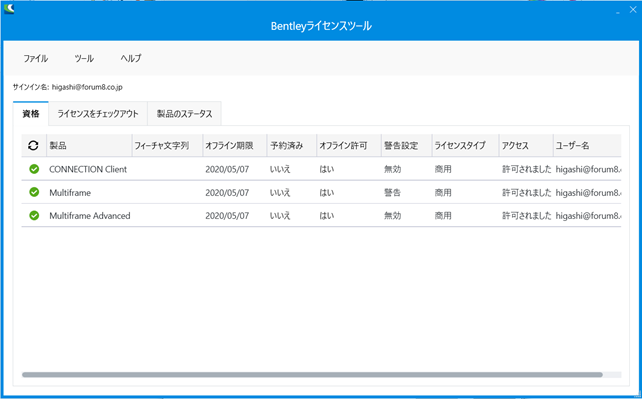Click the green check icon beside Multiframe row

point(34,192)
